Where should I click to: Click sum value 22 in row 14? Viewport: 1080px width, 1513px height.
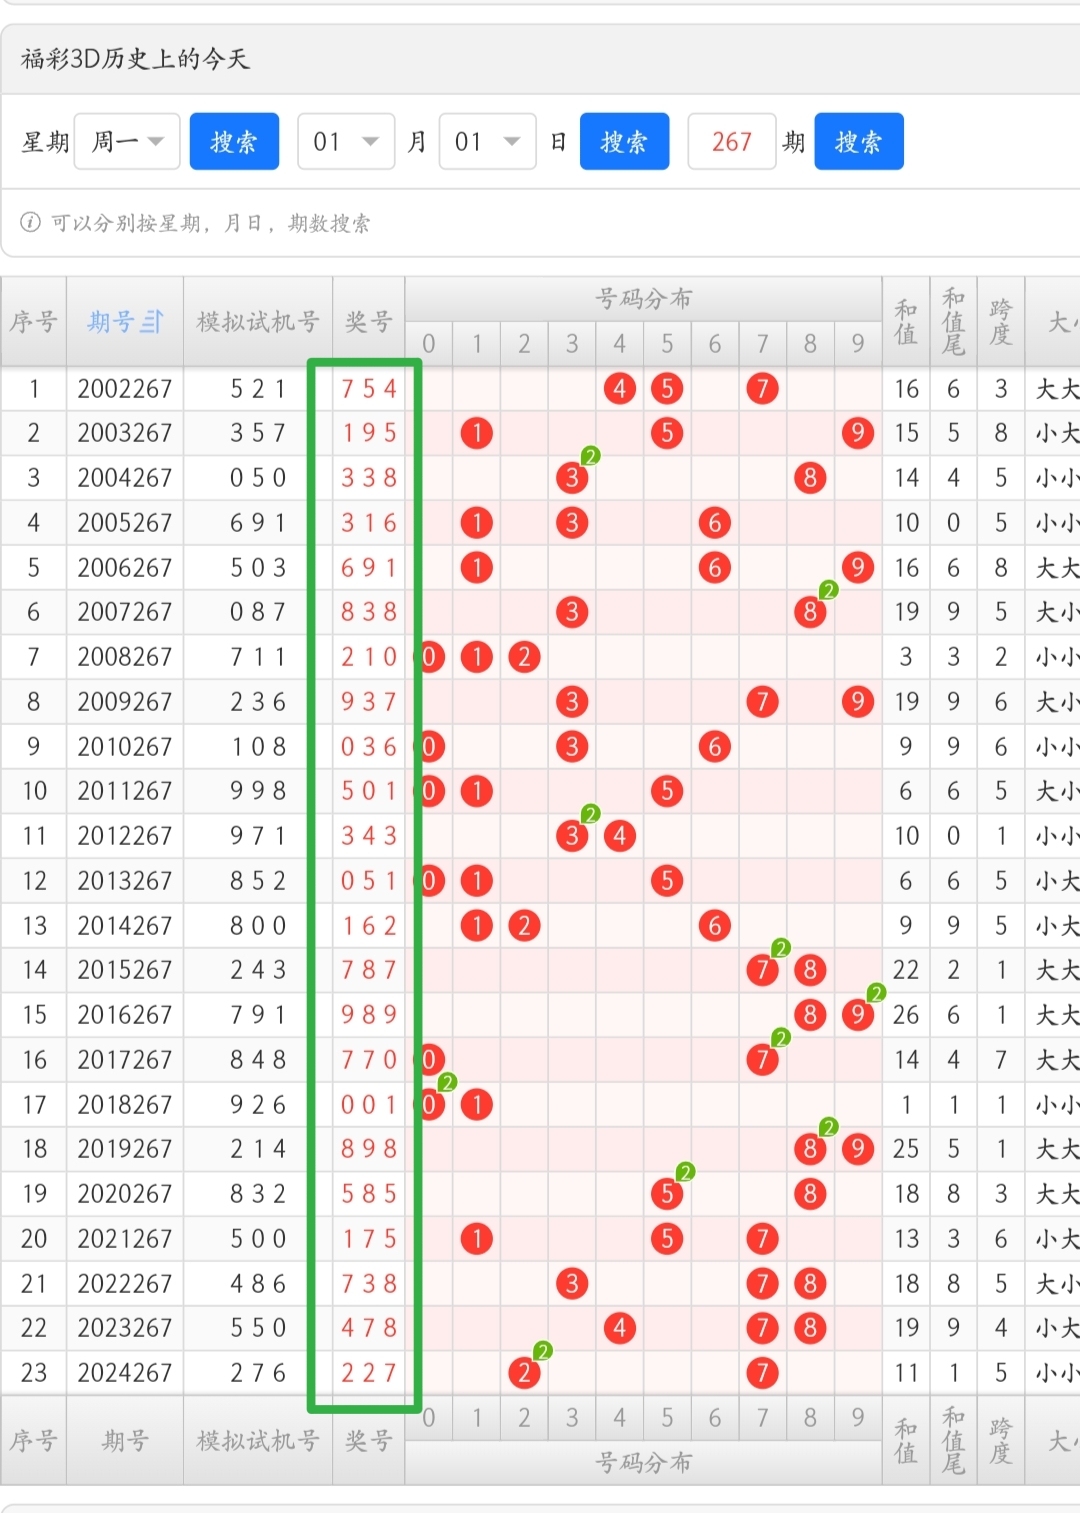click(906, 970)
